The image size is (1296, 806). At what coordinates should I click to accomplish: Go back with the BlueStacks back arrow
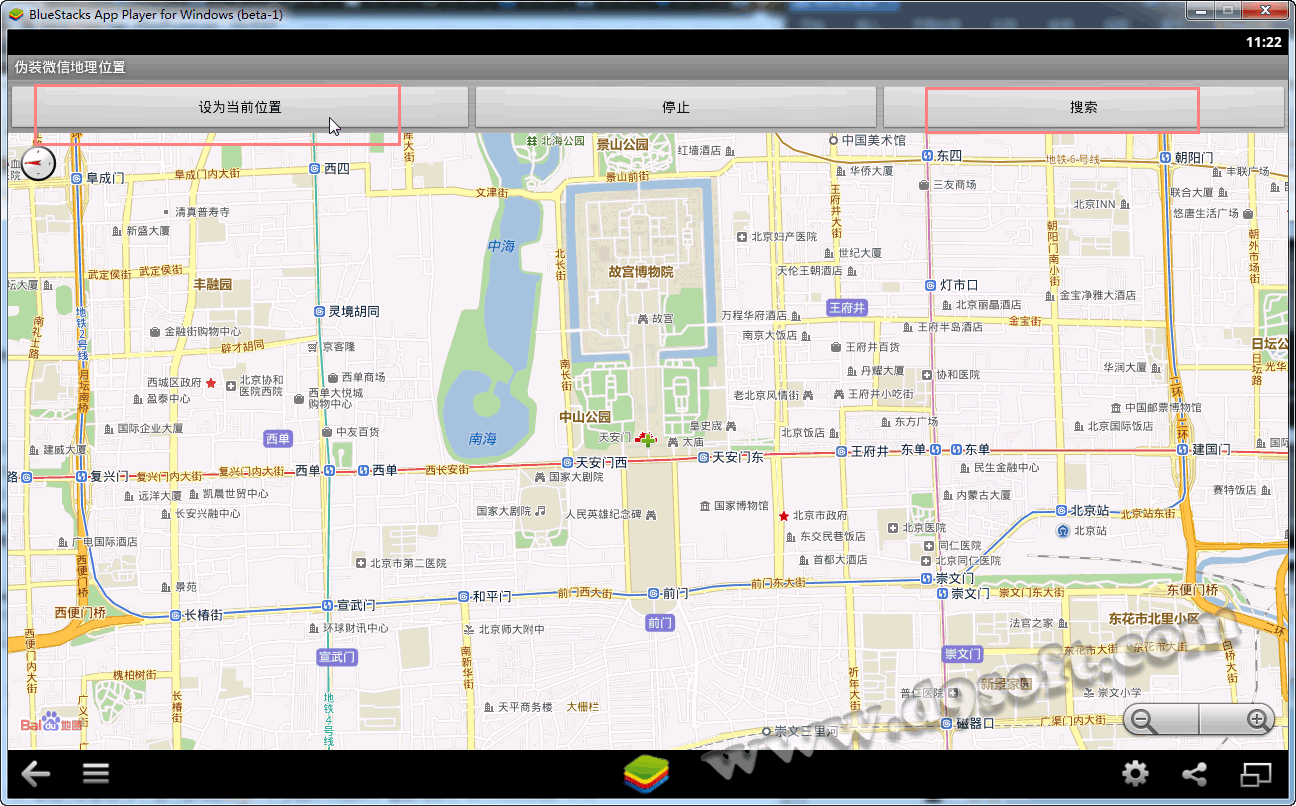pos(36,773)
